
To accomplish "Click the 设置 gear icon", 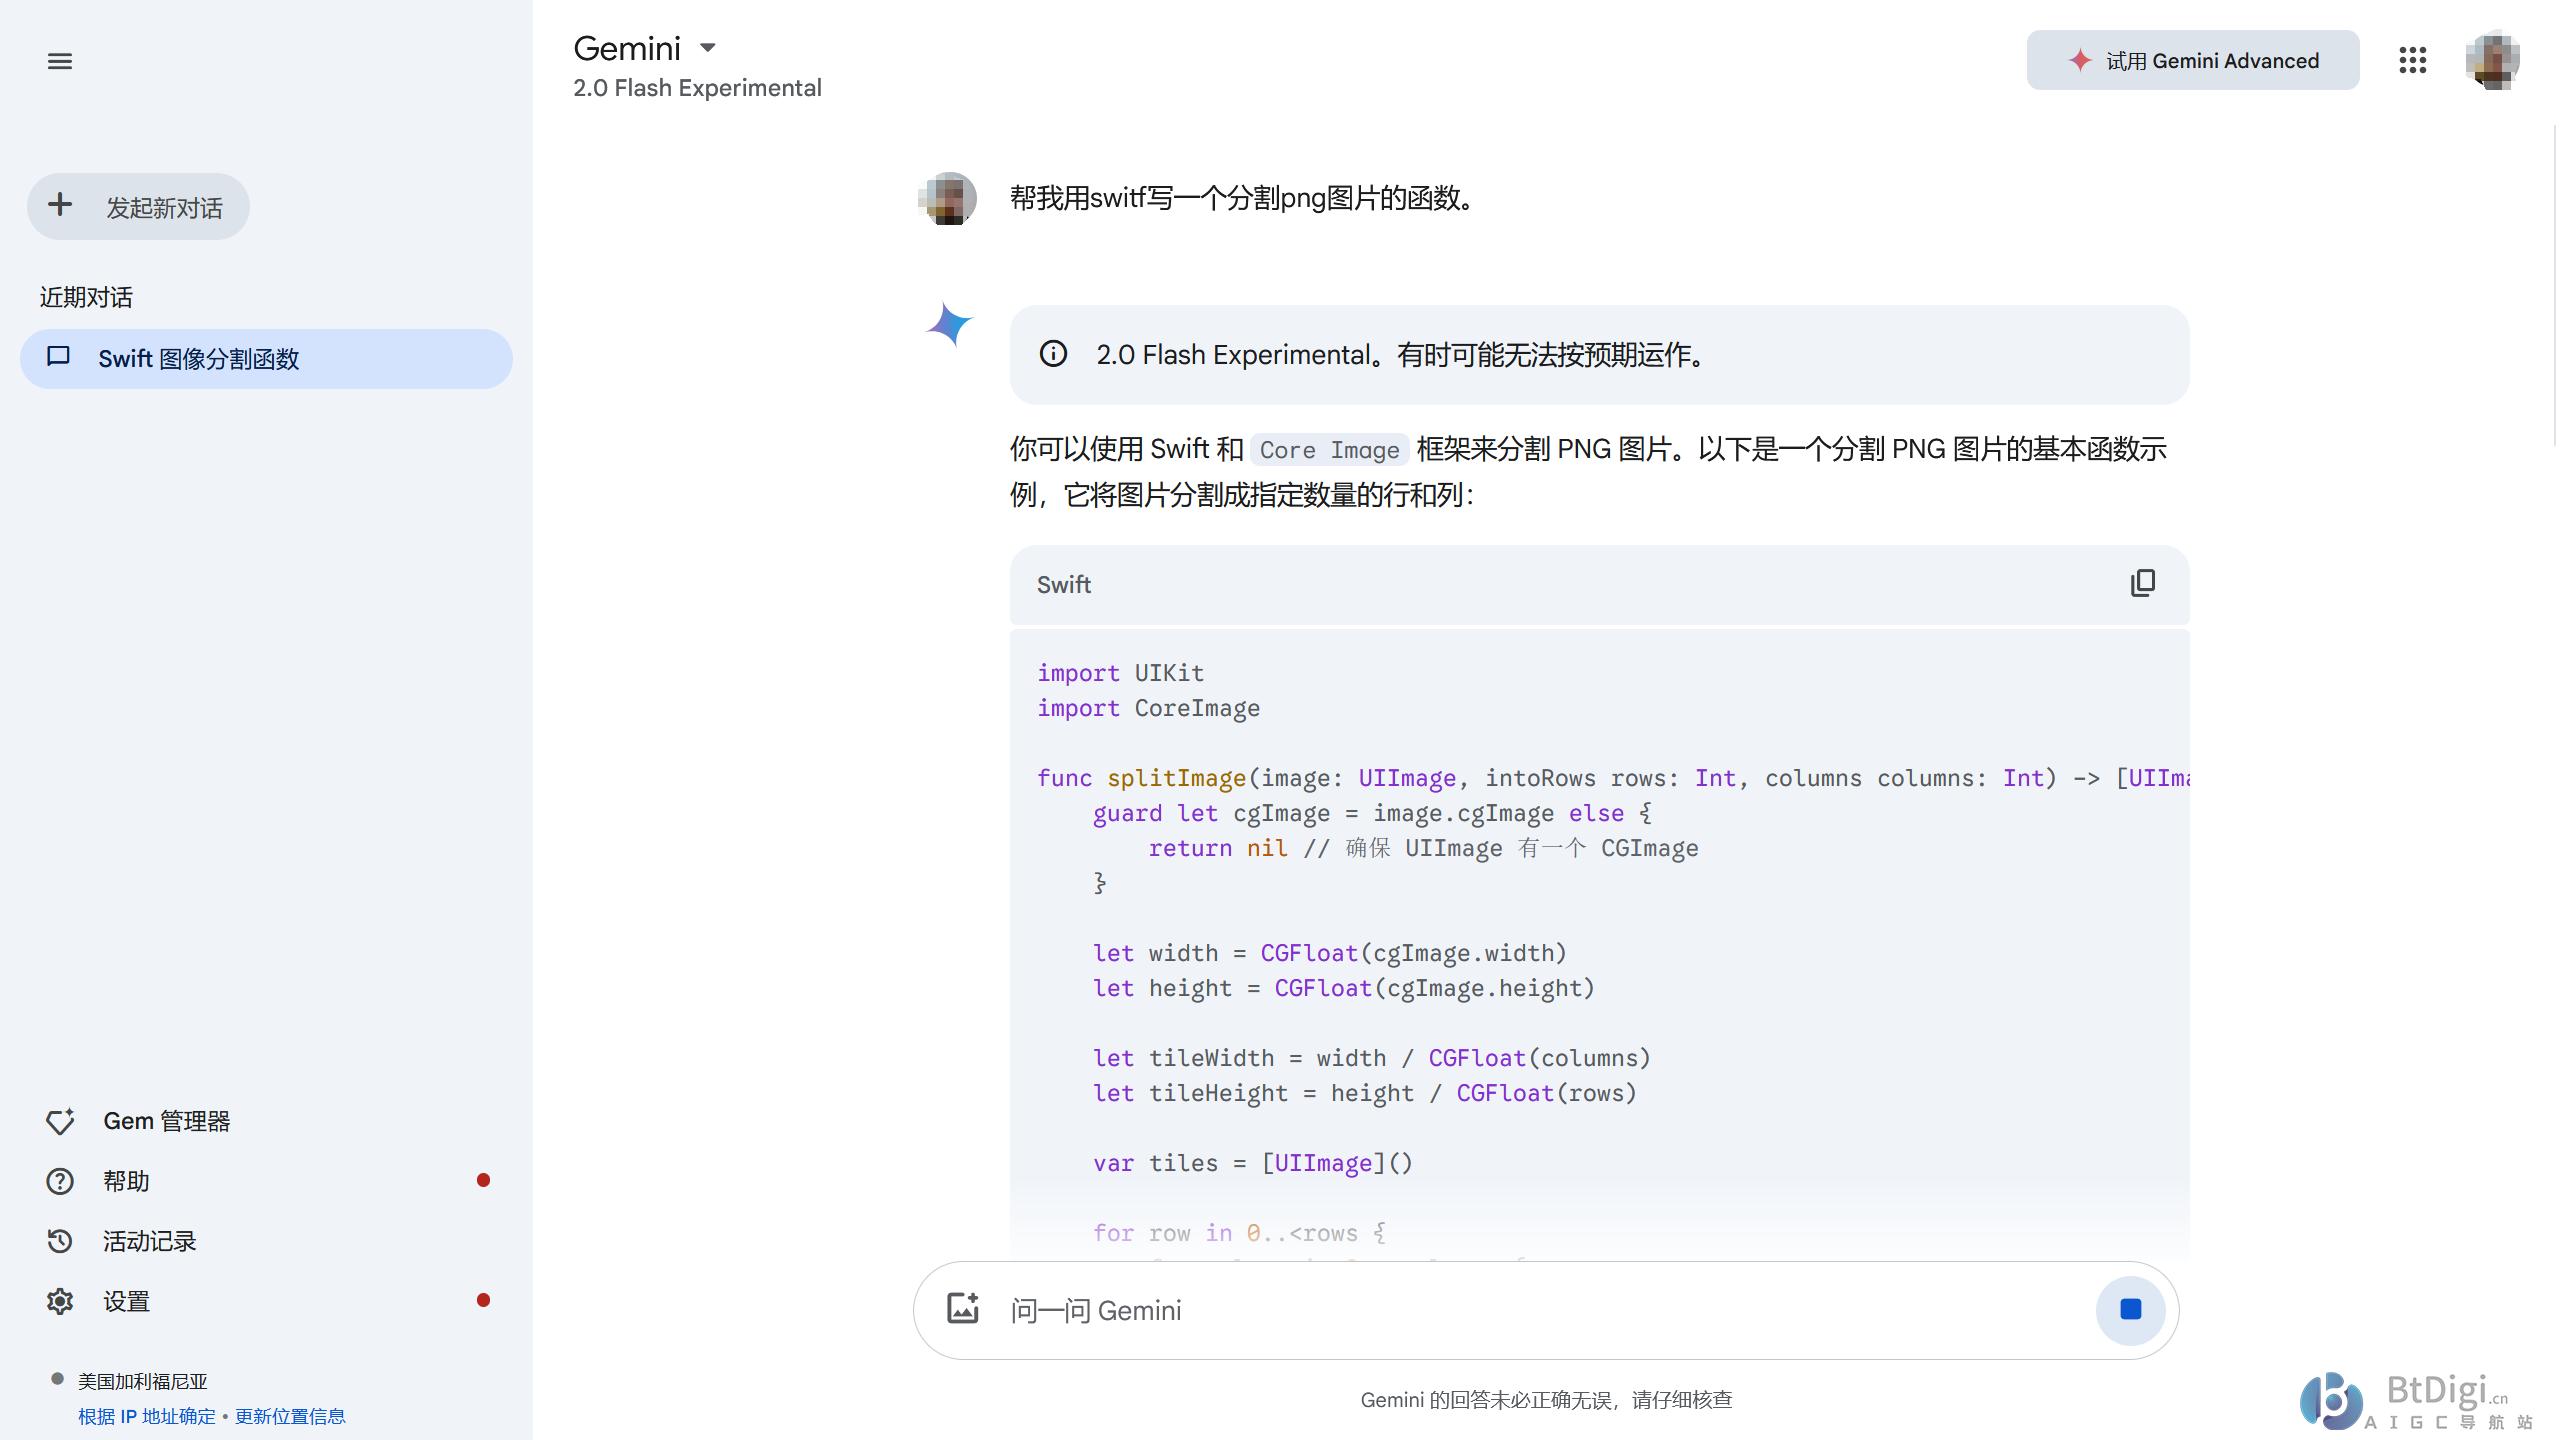I will pyautogui.click(x=60, y=1301).
